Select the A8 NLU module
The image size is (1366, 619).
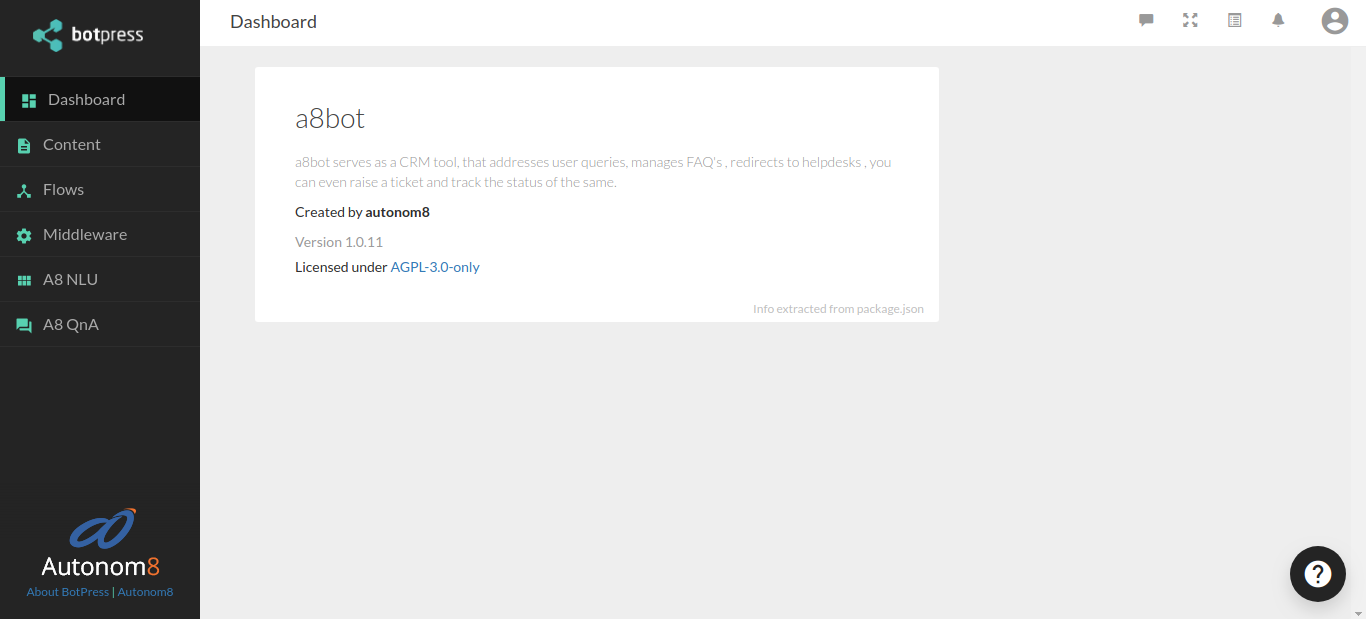point(100,279)
